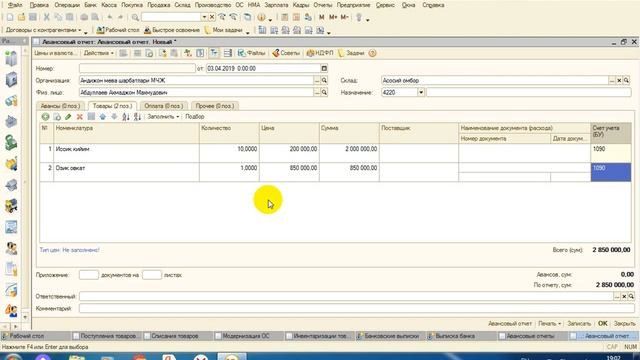Viewport: 640px width, 360px height.
Task: Open the Банк menu
Action: (90, 5)
